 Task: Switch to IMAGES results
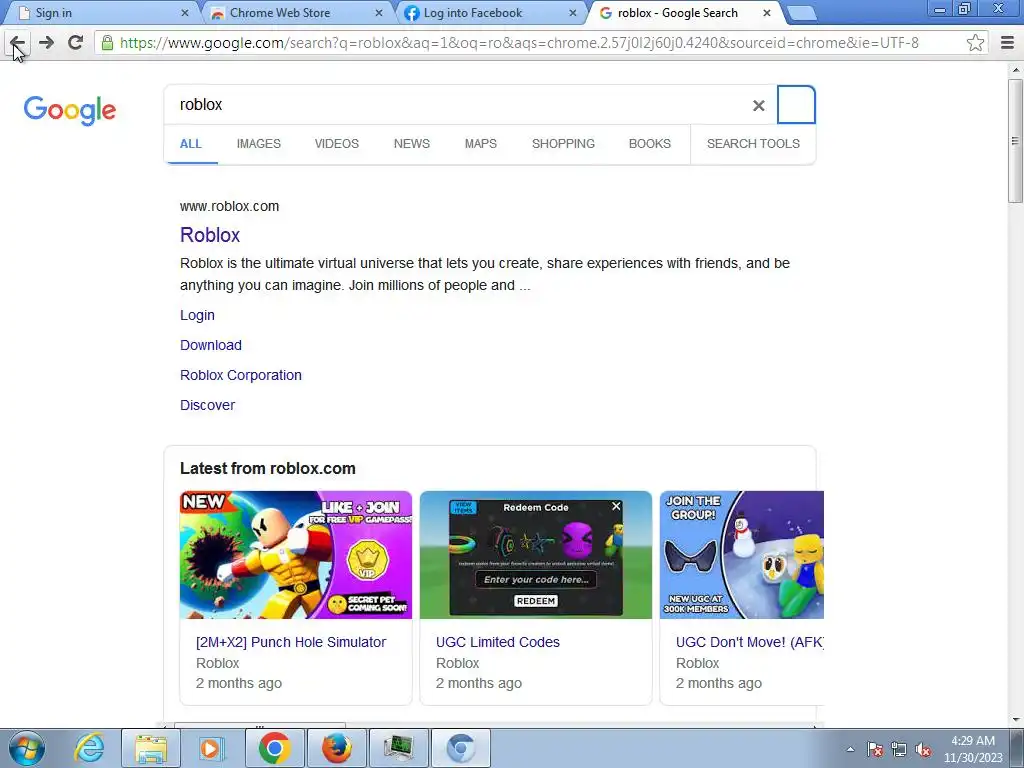click(x=259, y=144)
